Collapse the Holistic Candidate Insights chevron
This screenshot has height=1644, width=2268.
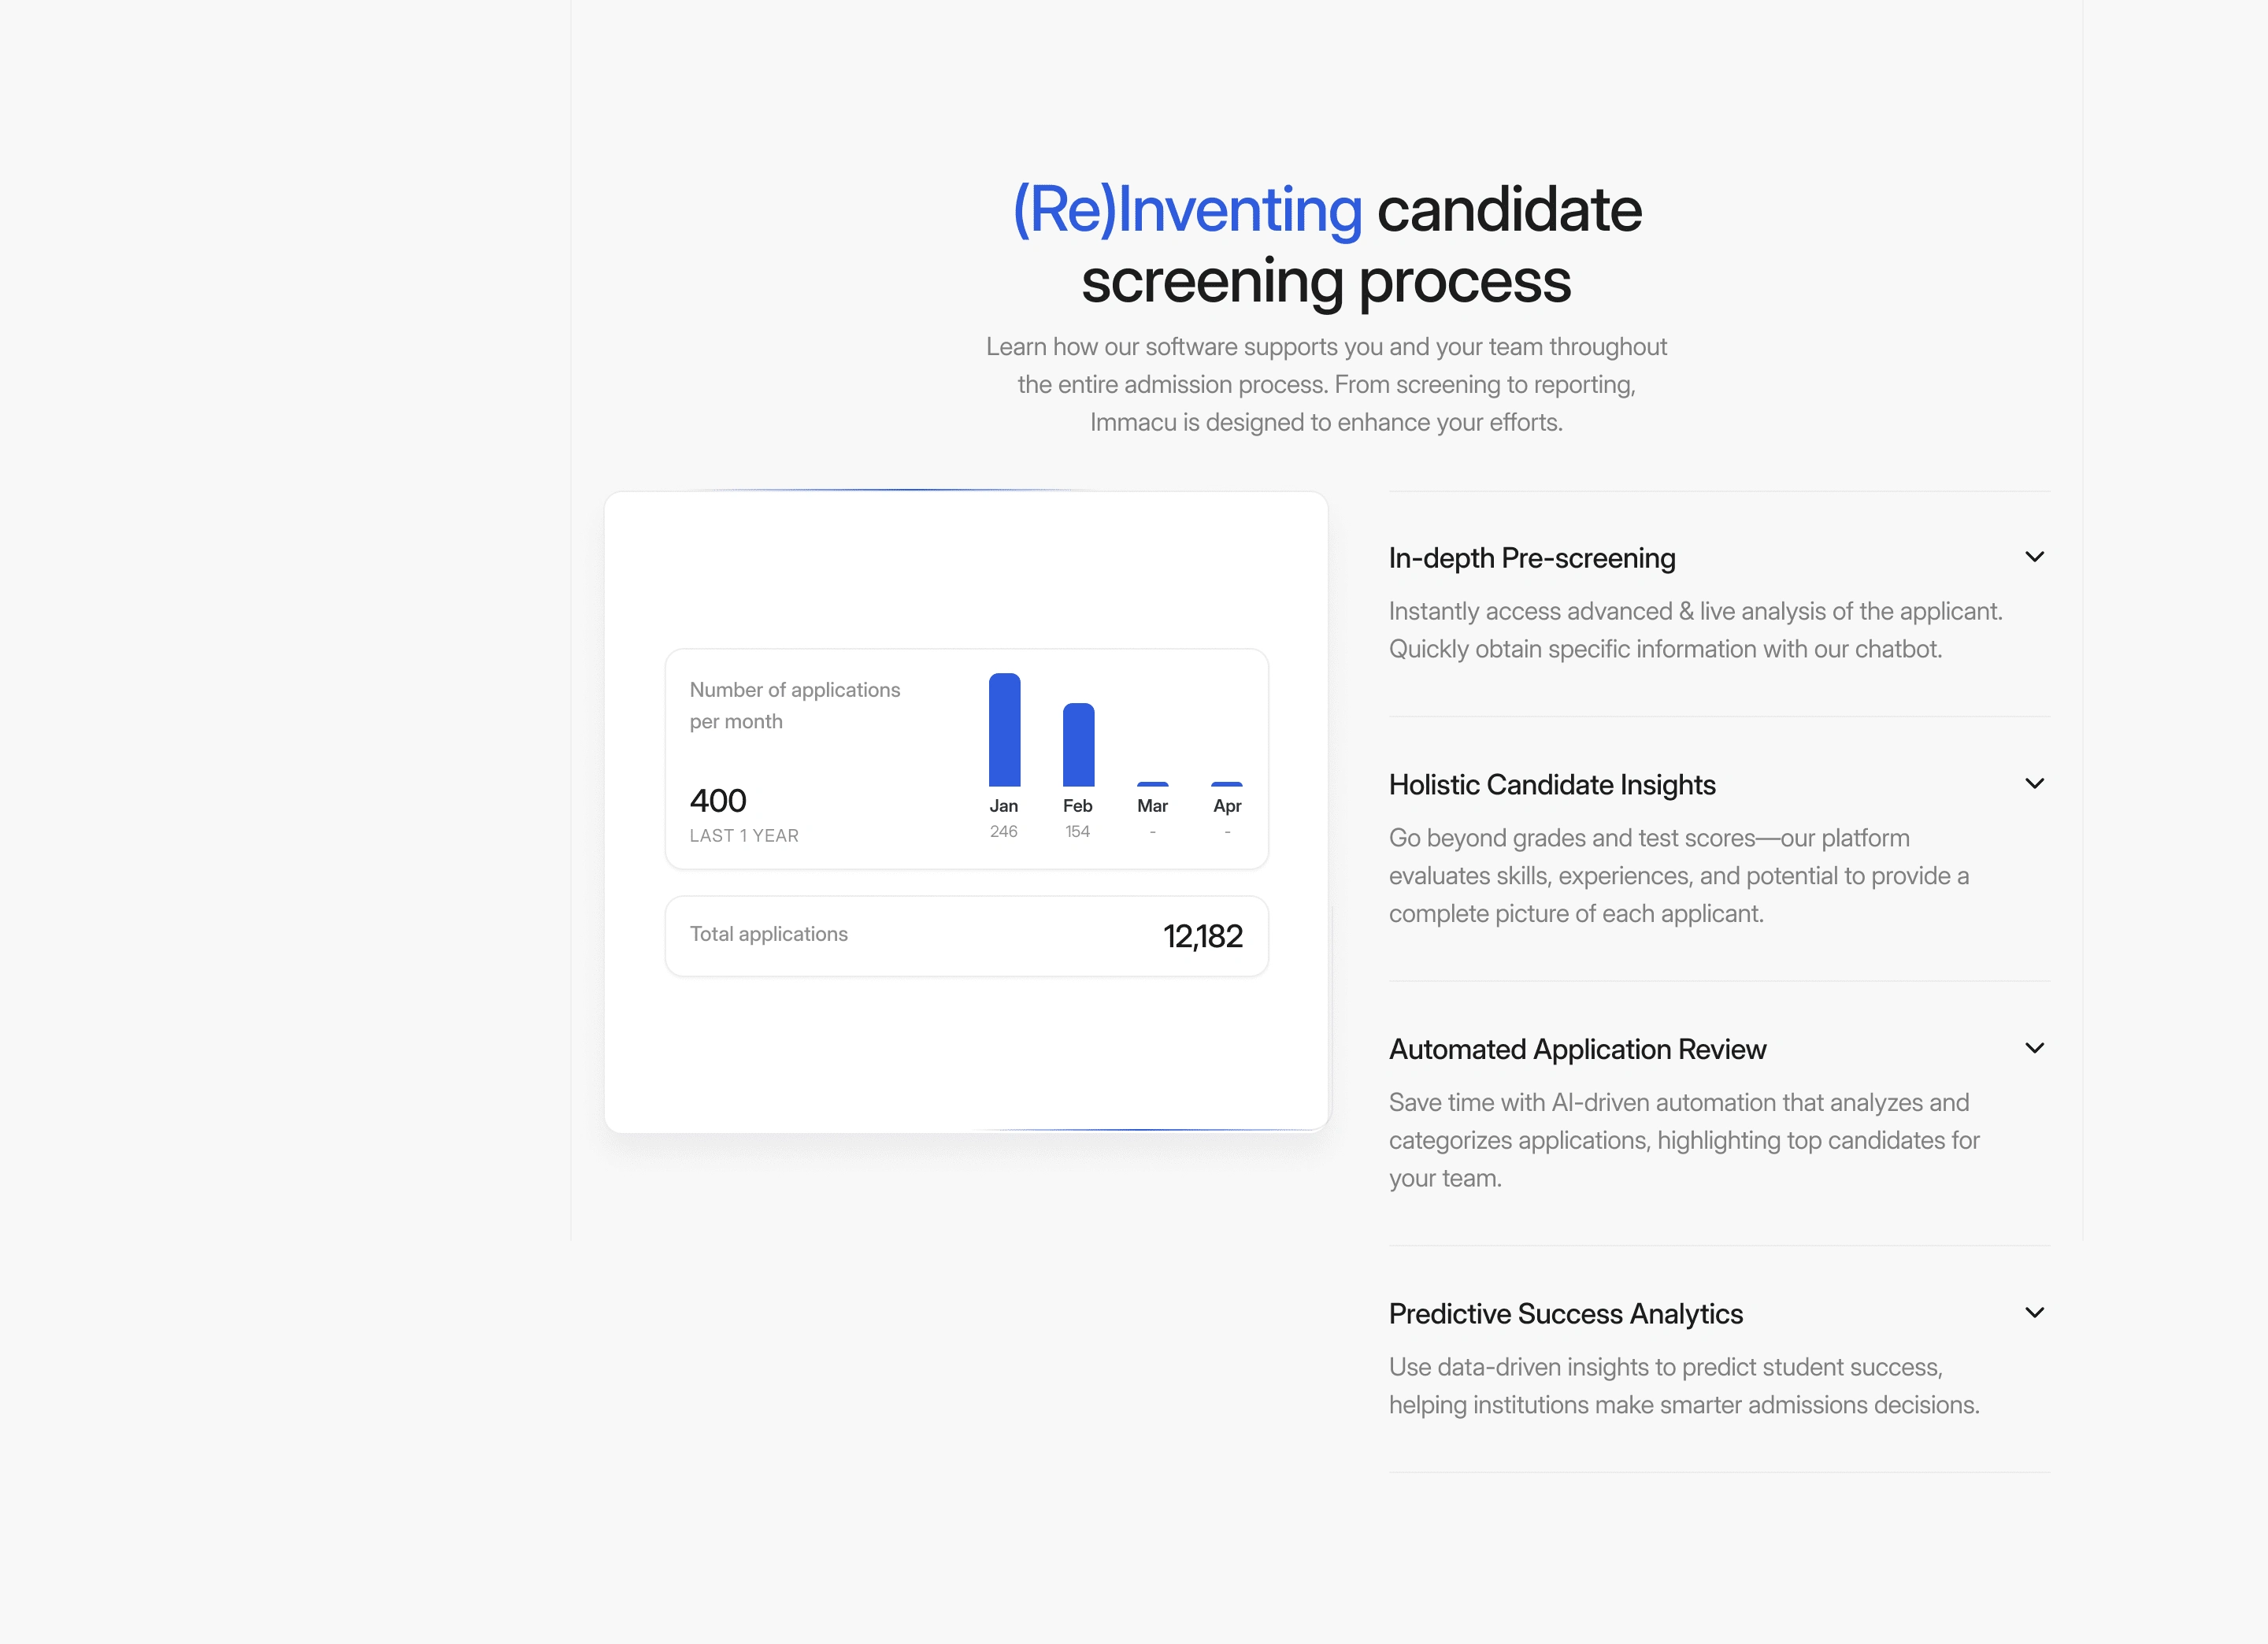click(x=2034, y=784)
